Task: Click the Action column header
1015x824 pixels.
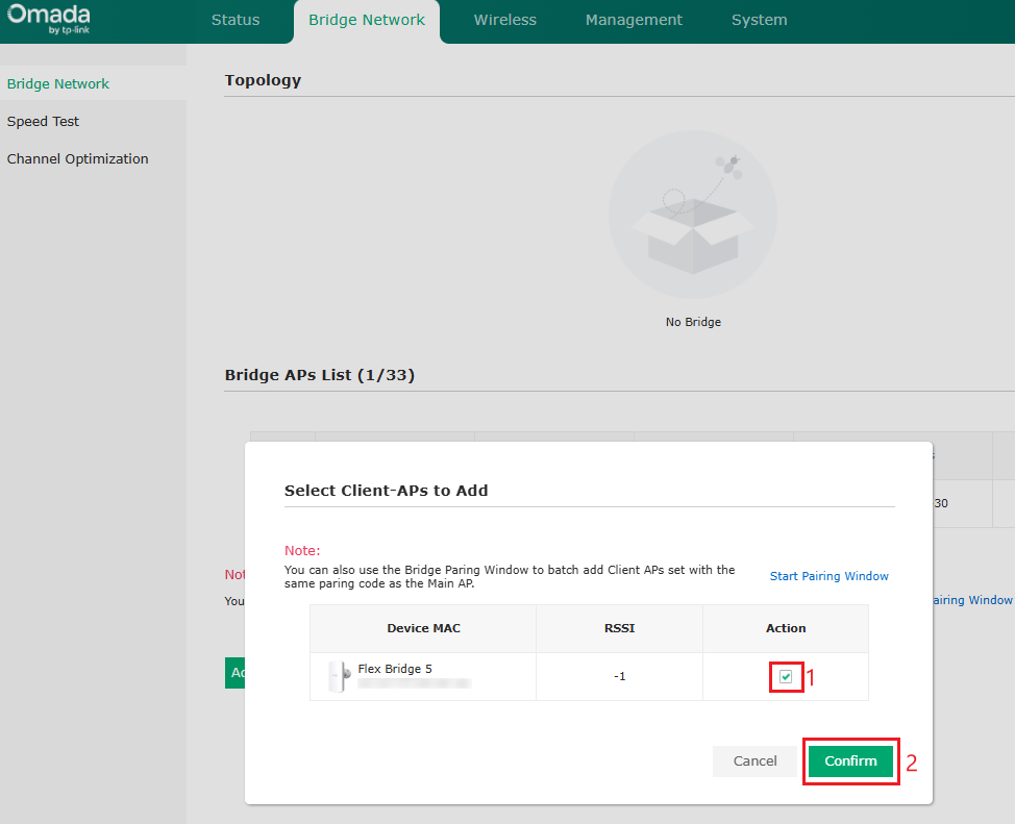Action: click(x=786, y=628)
